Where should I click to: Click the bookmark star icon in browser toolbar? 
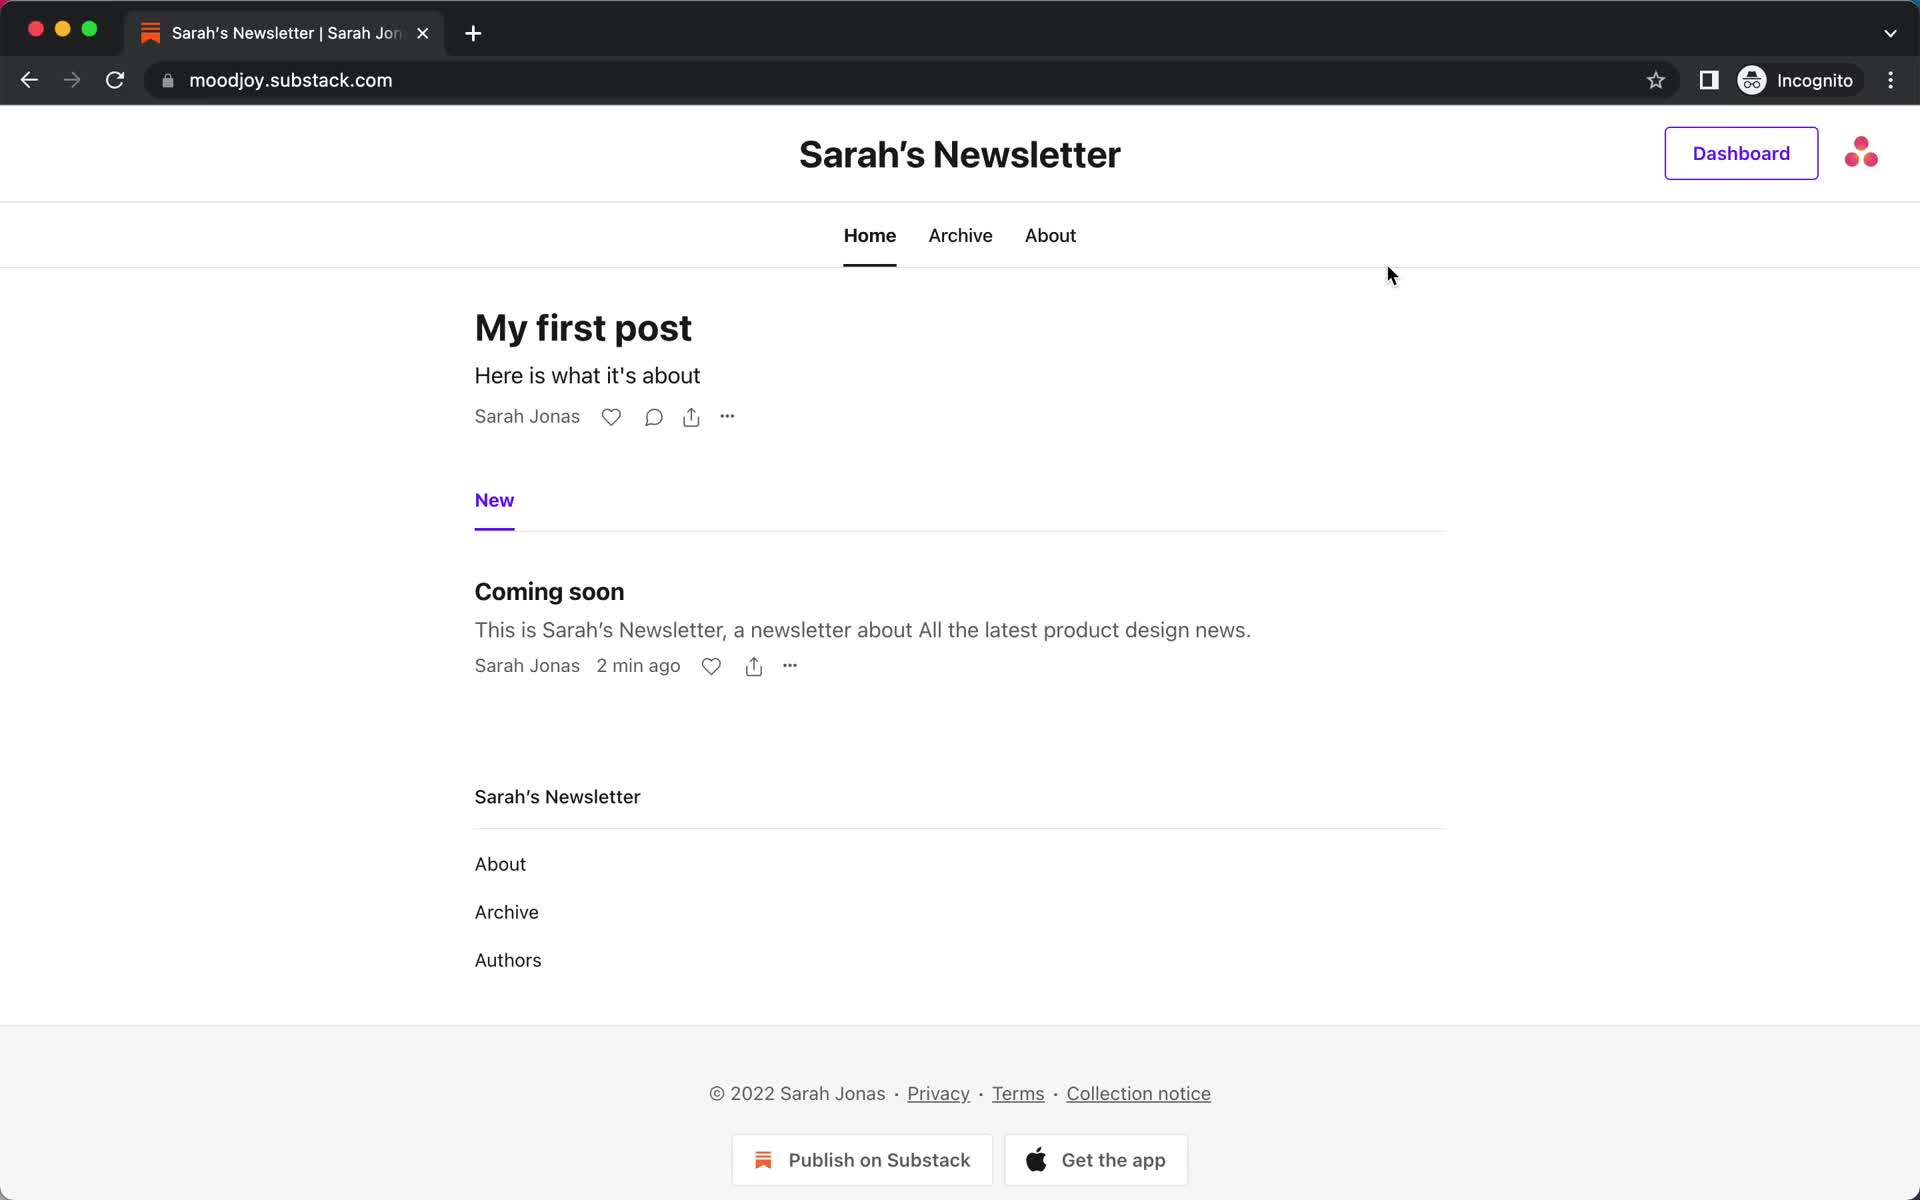[x=1655, y=80]
